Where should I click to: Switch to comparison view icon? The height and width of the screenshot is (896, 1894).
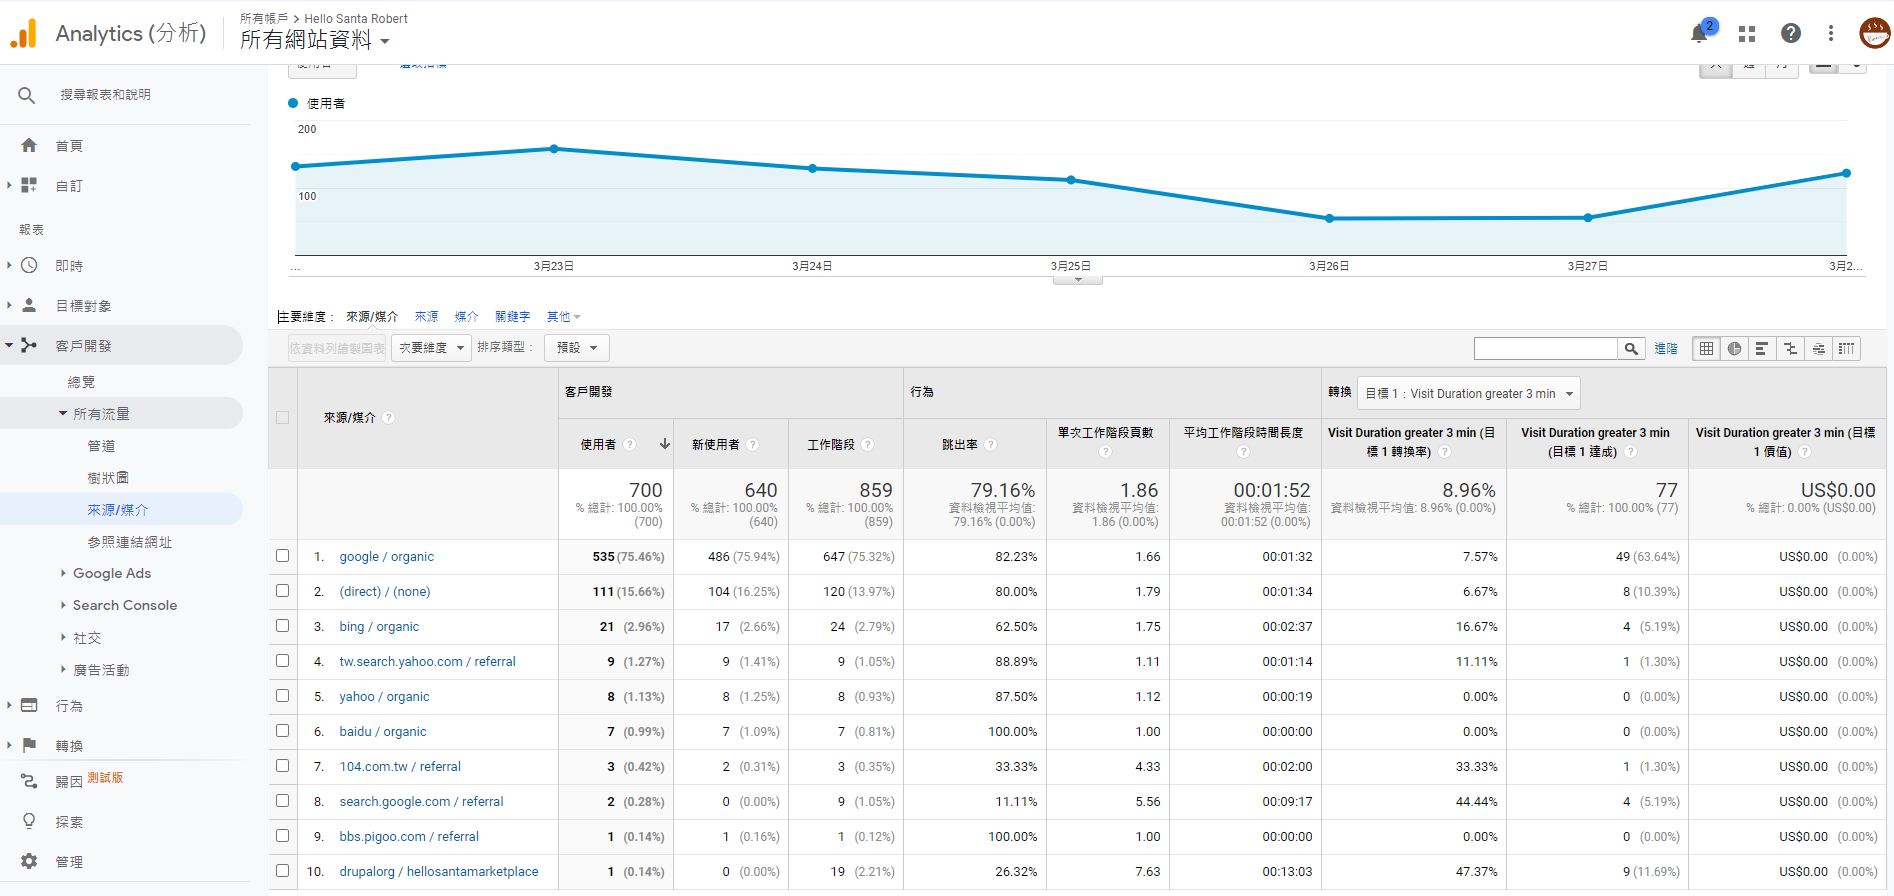[1790, 349]
